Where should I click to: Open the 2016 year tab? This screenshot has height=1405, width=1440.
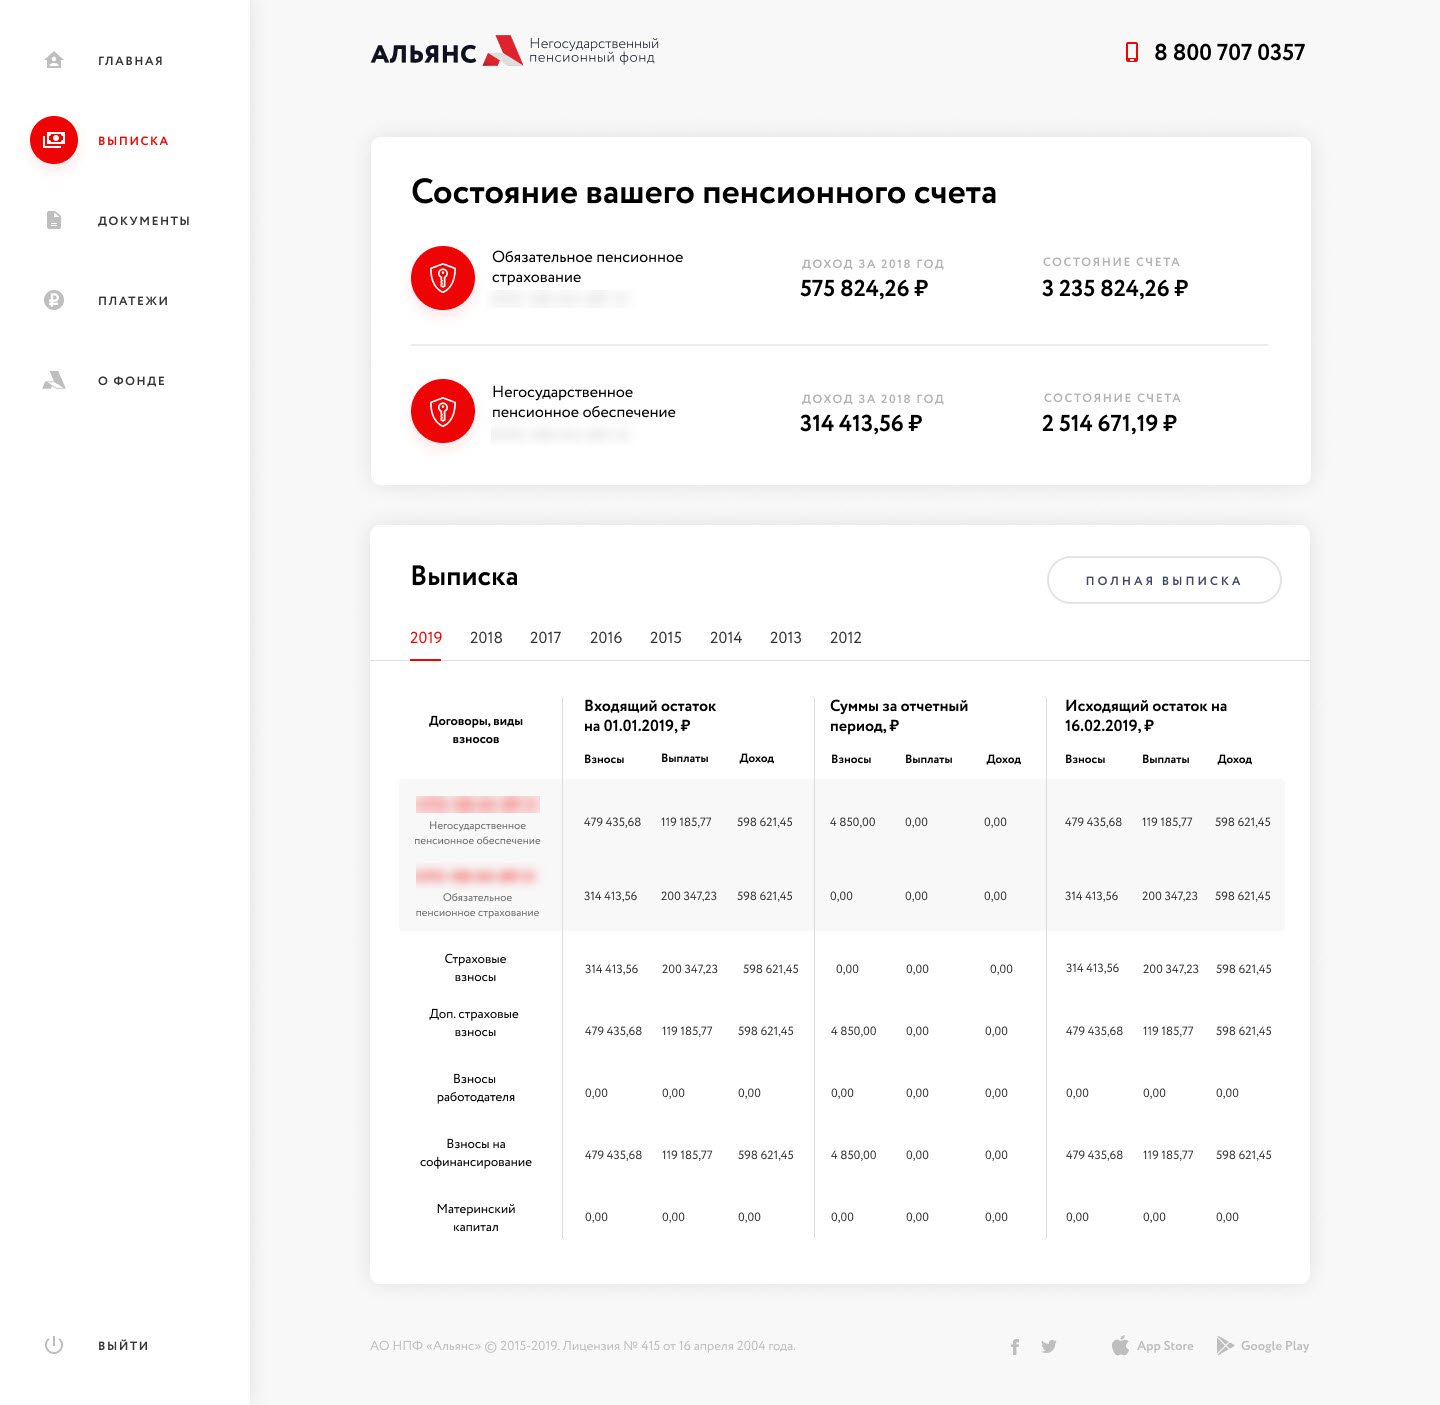[606, 638]
